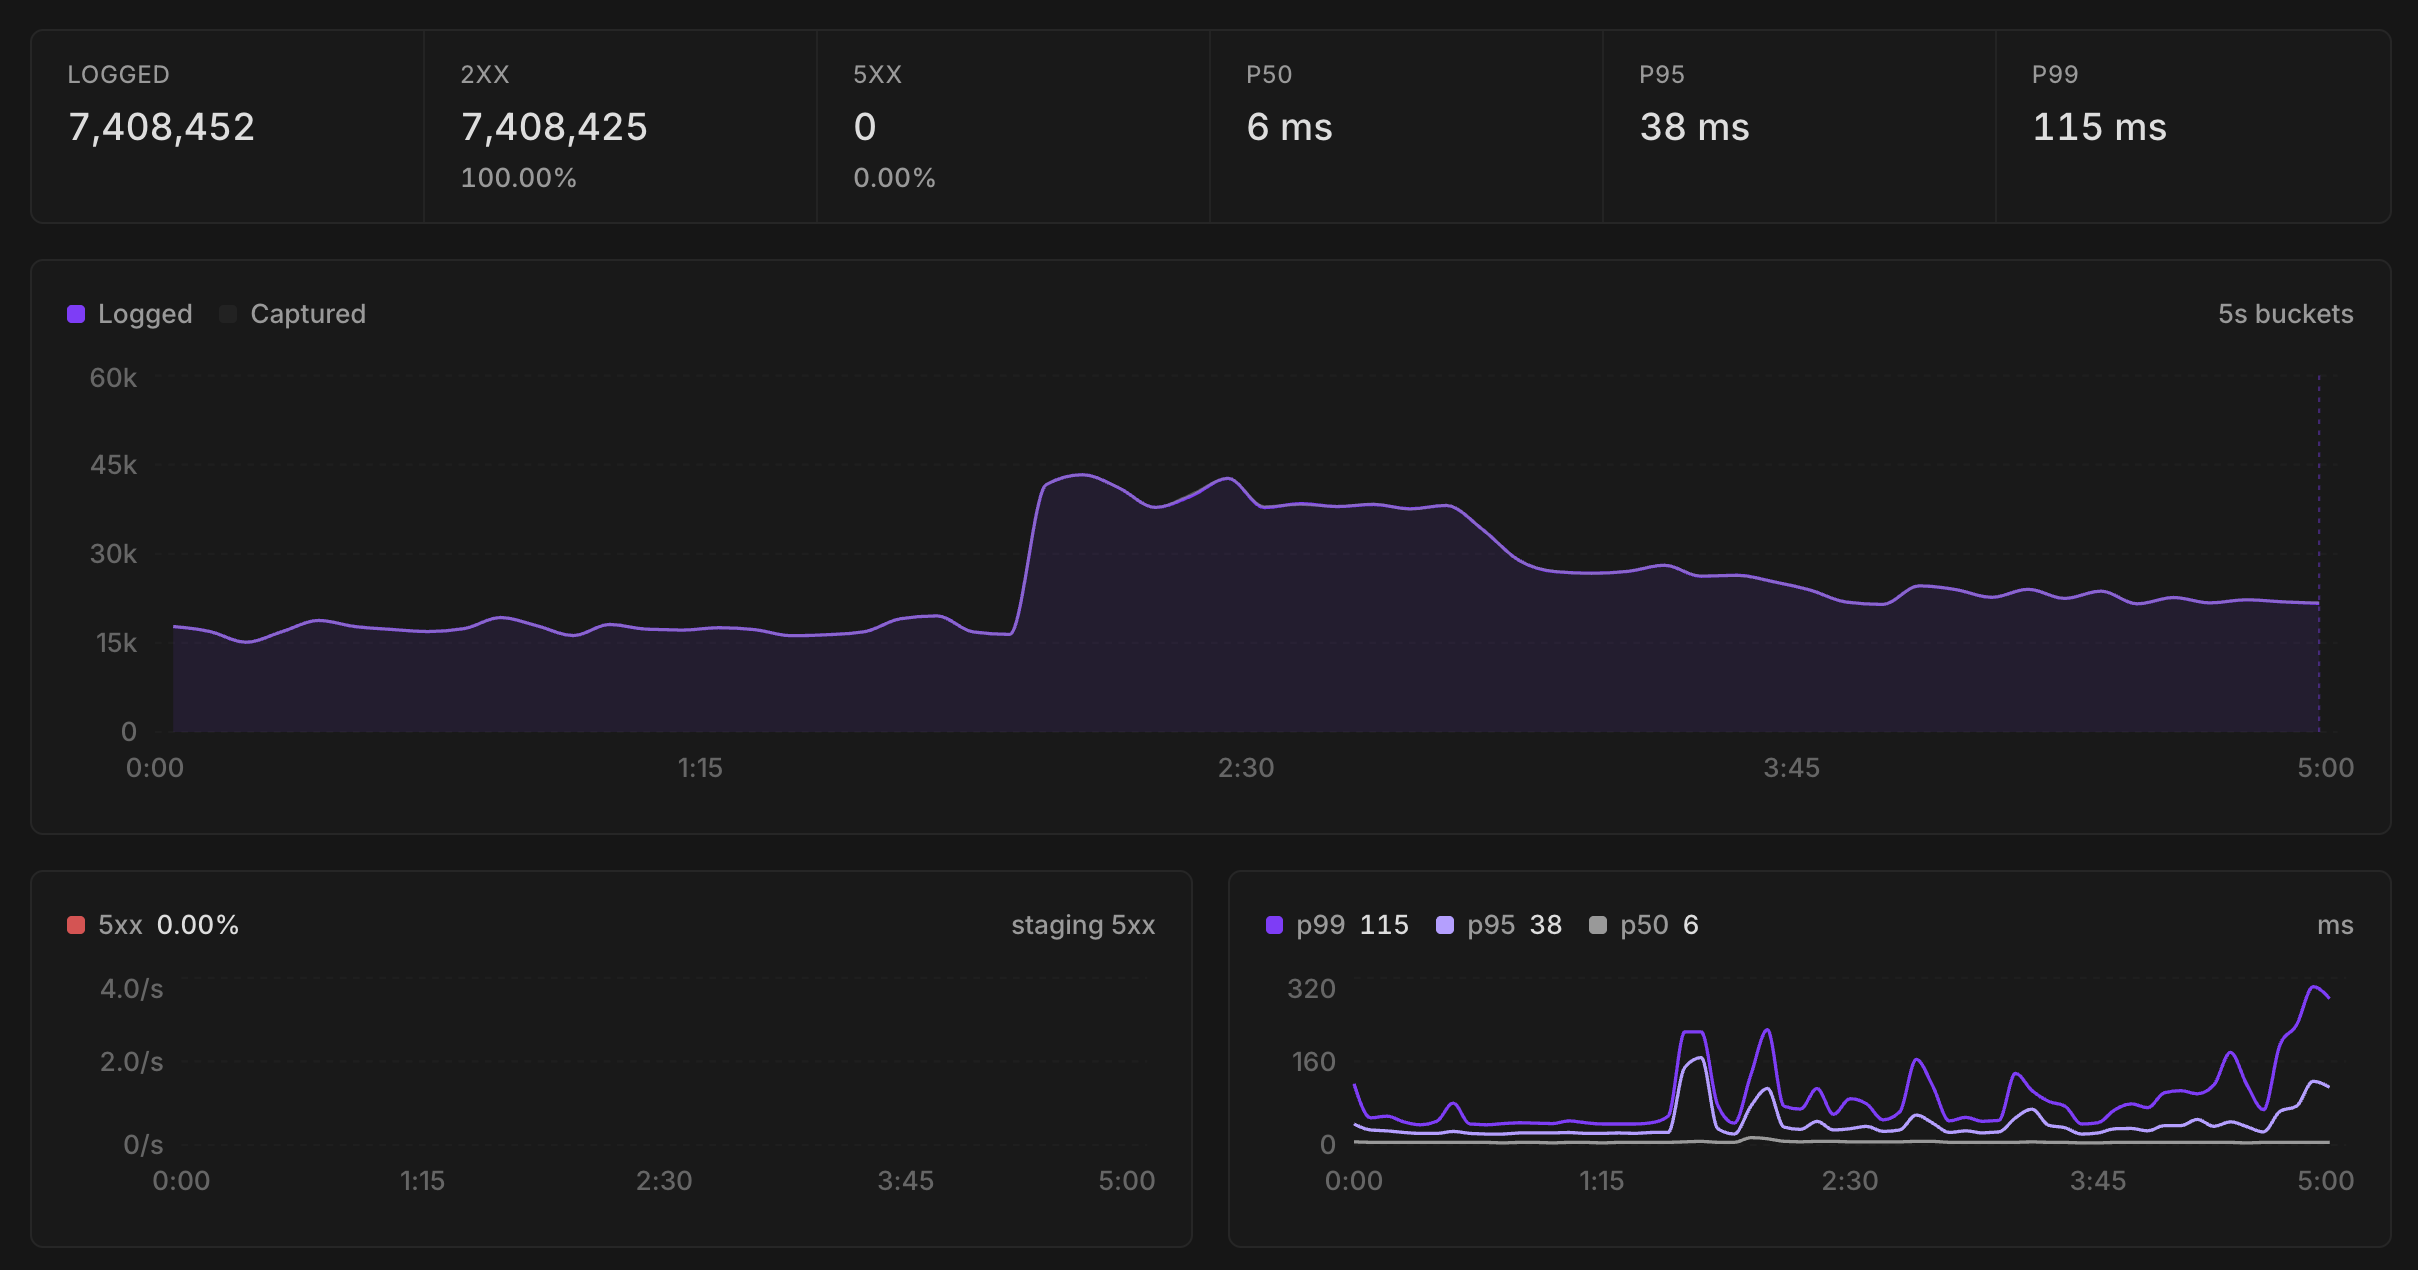Click the 2:30 tick on Logged chart
The image size is (2418, 1270).
tap(1246, 768)
